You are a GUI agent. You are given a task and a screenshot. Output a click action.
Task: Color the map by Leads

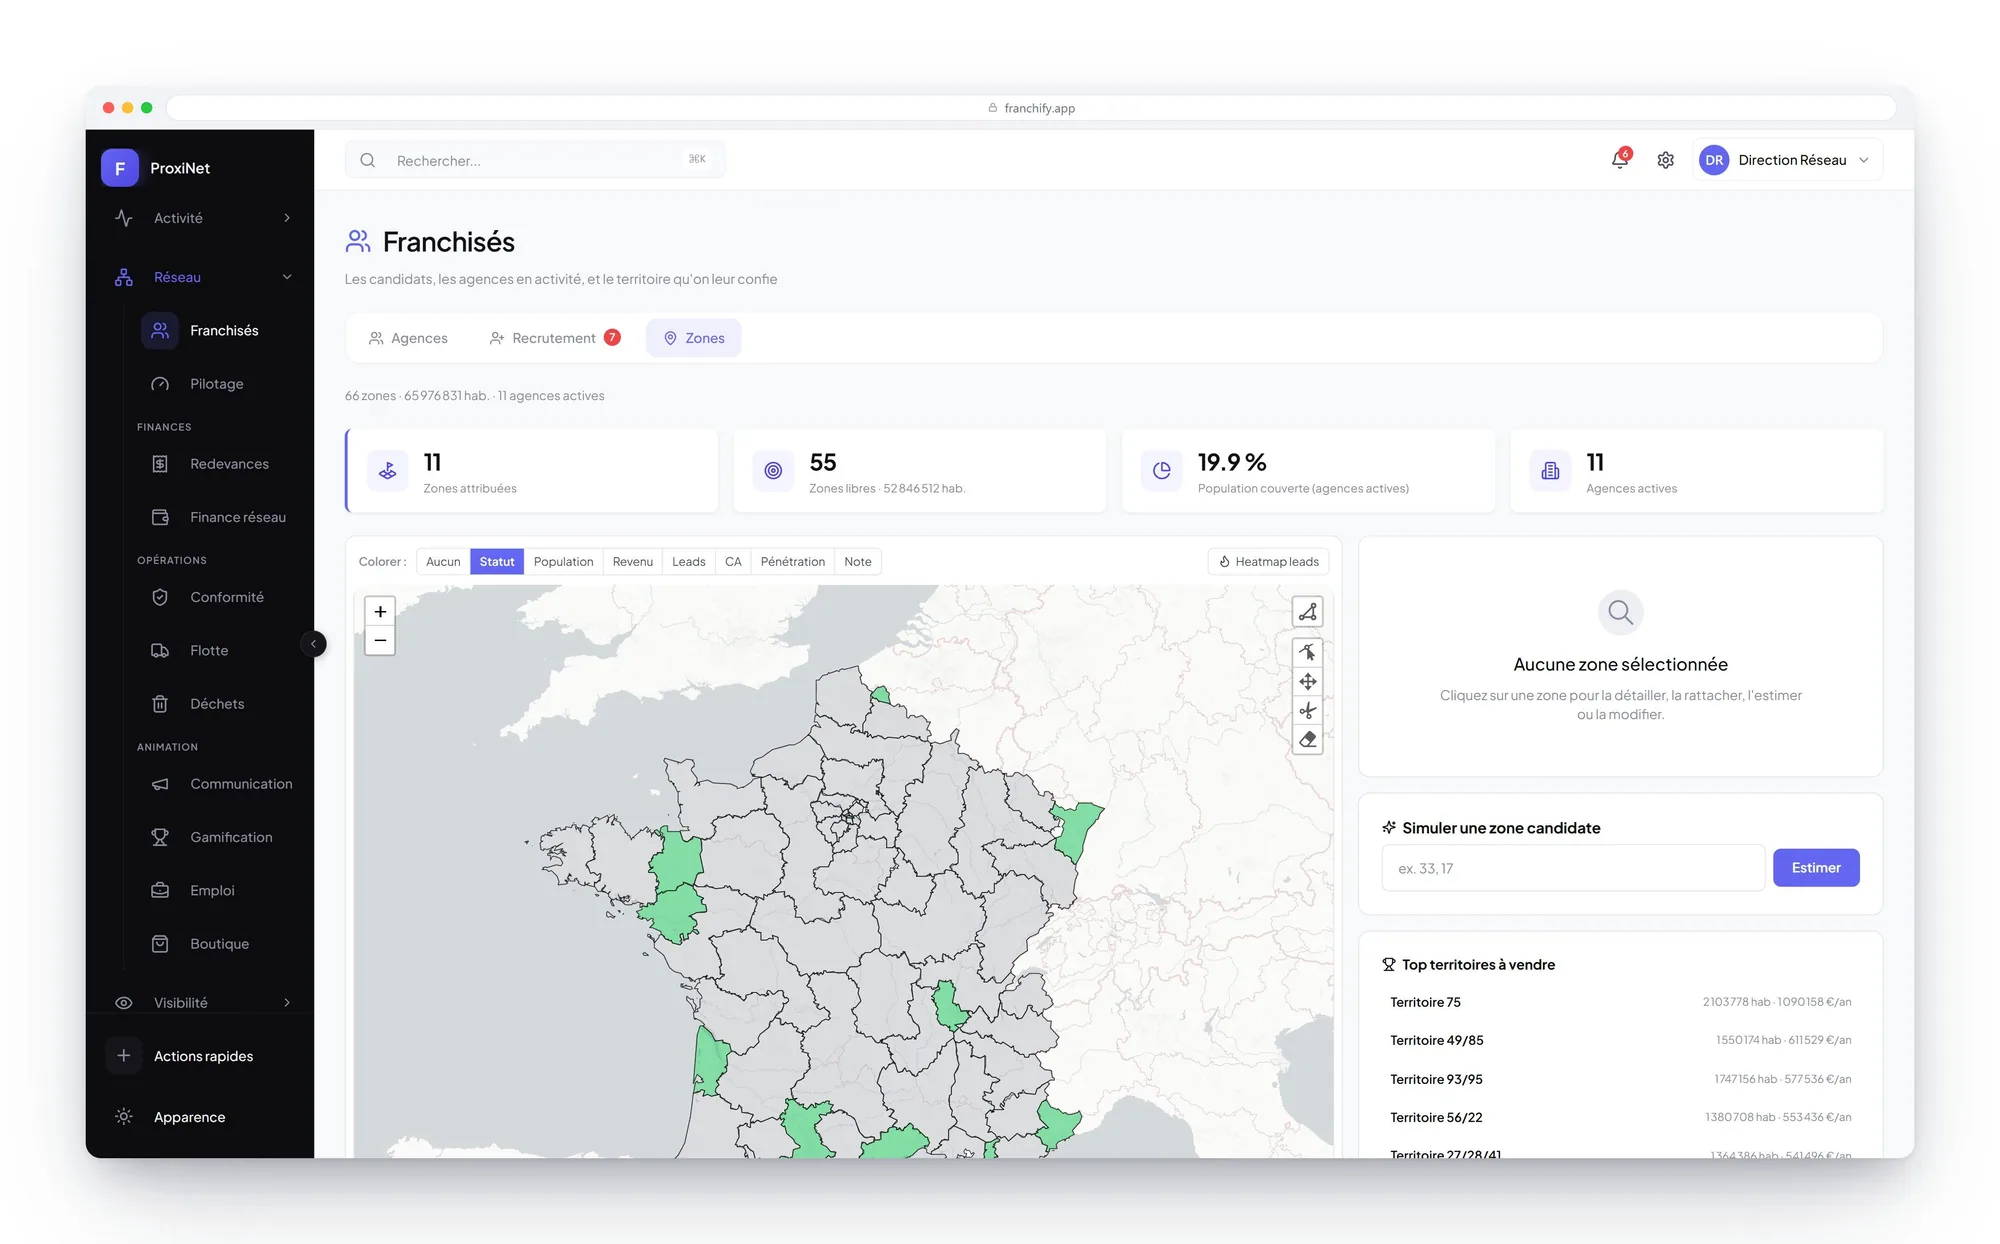[x=689, y=562]
